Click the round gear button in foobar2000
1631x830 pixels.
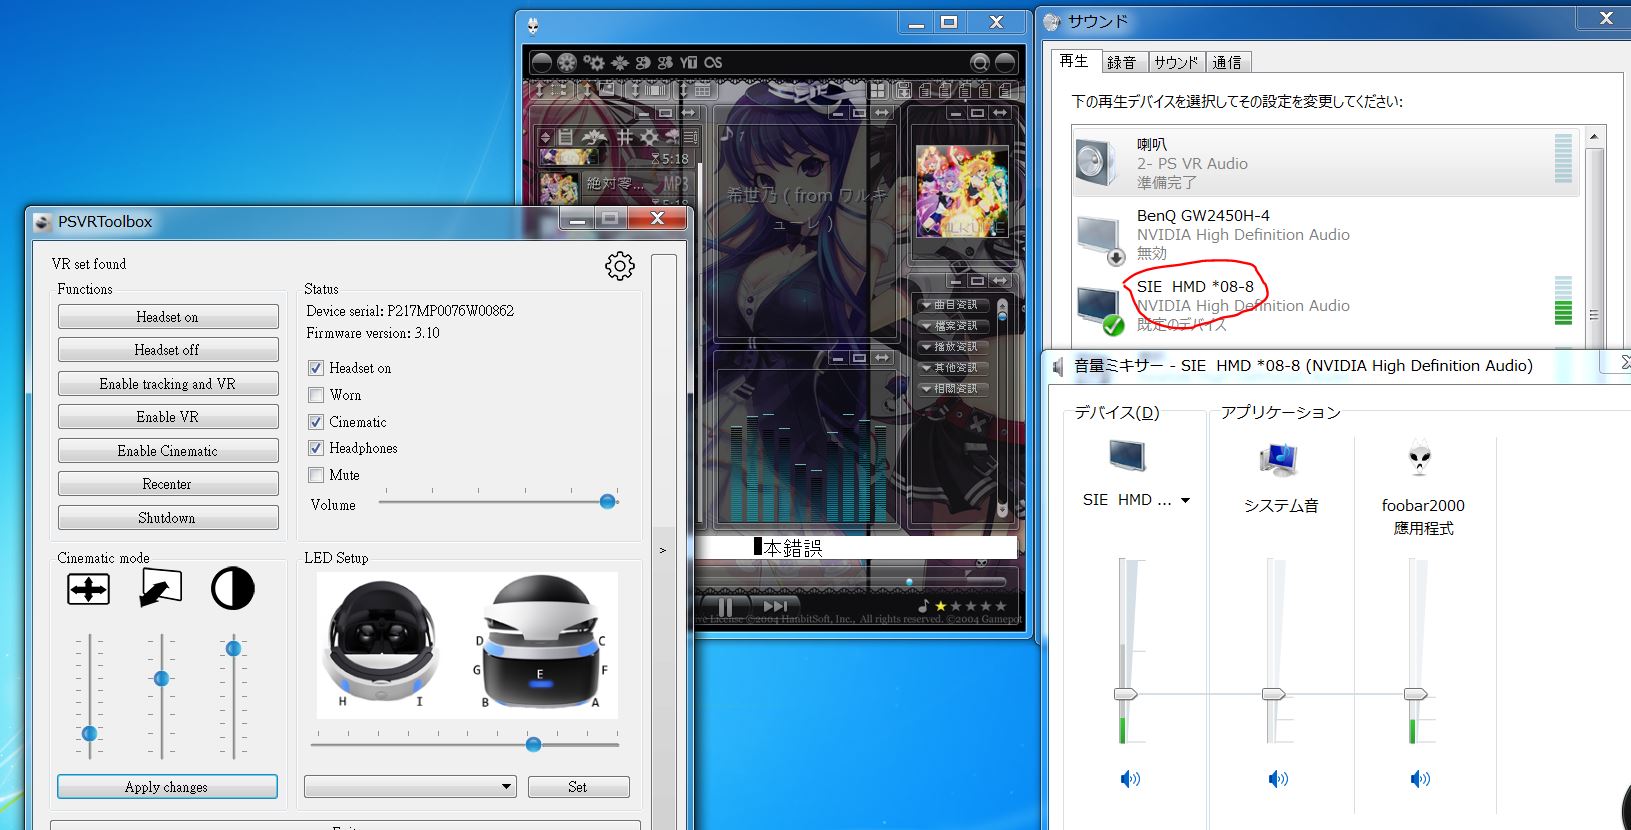567,63
